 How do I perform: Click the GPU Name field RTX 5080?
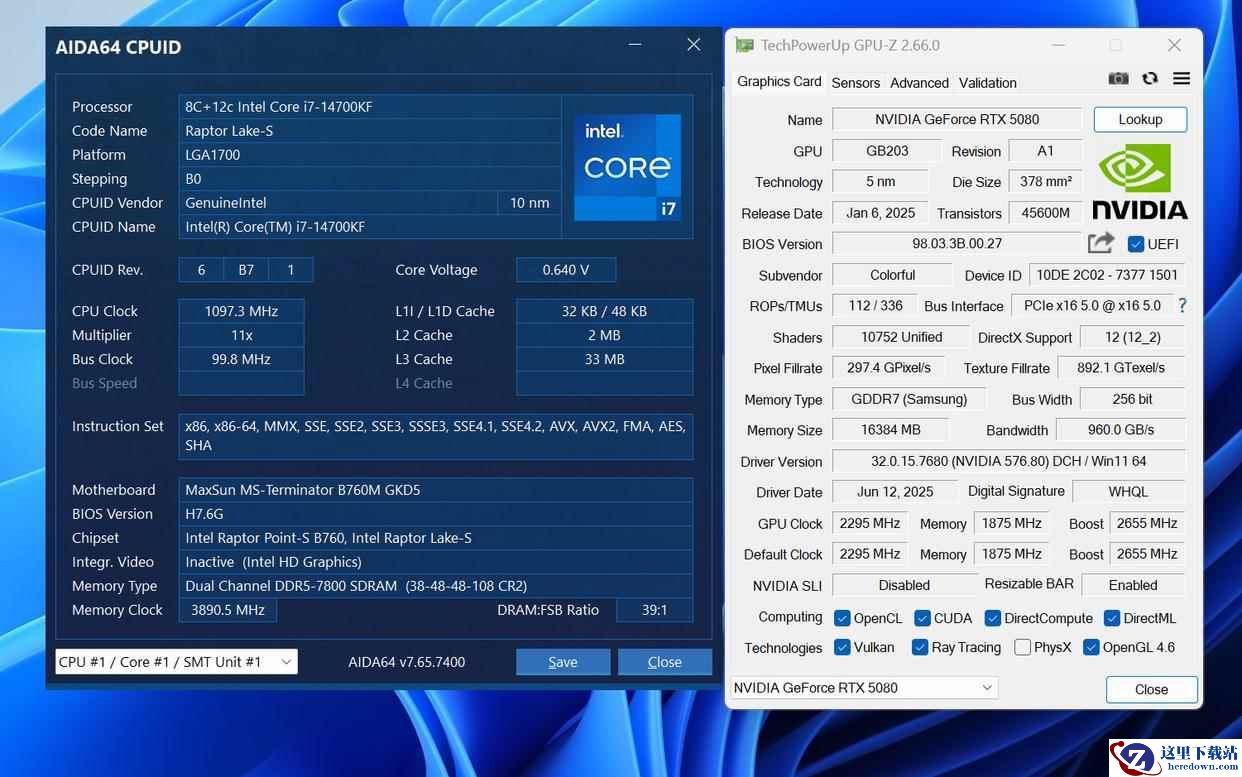click(957, 119)
